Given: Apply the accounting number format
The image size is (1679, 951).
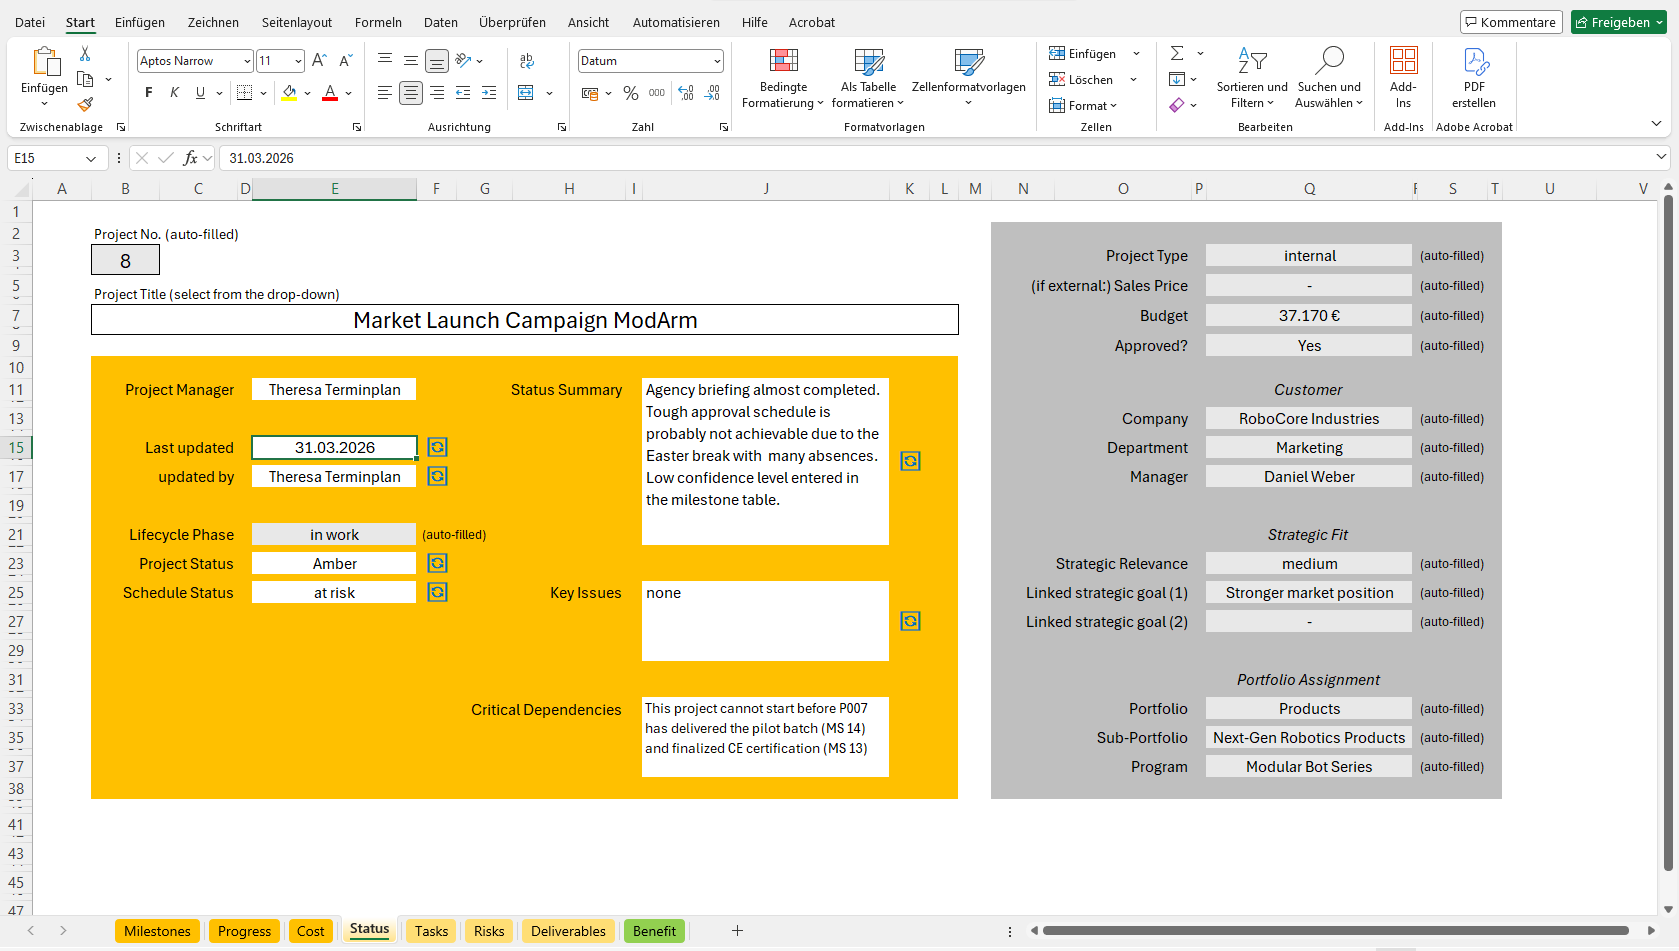Looking at the screenshot, I should pyautogui.click(x=590, y=93).
